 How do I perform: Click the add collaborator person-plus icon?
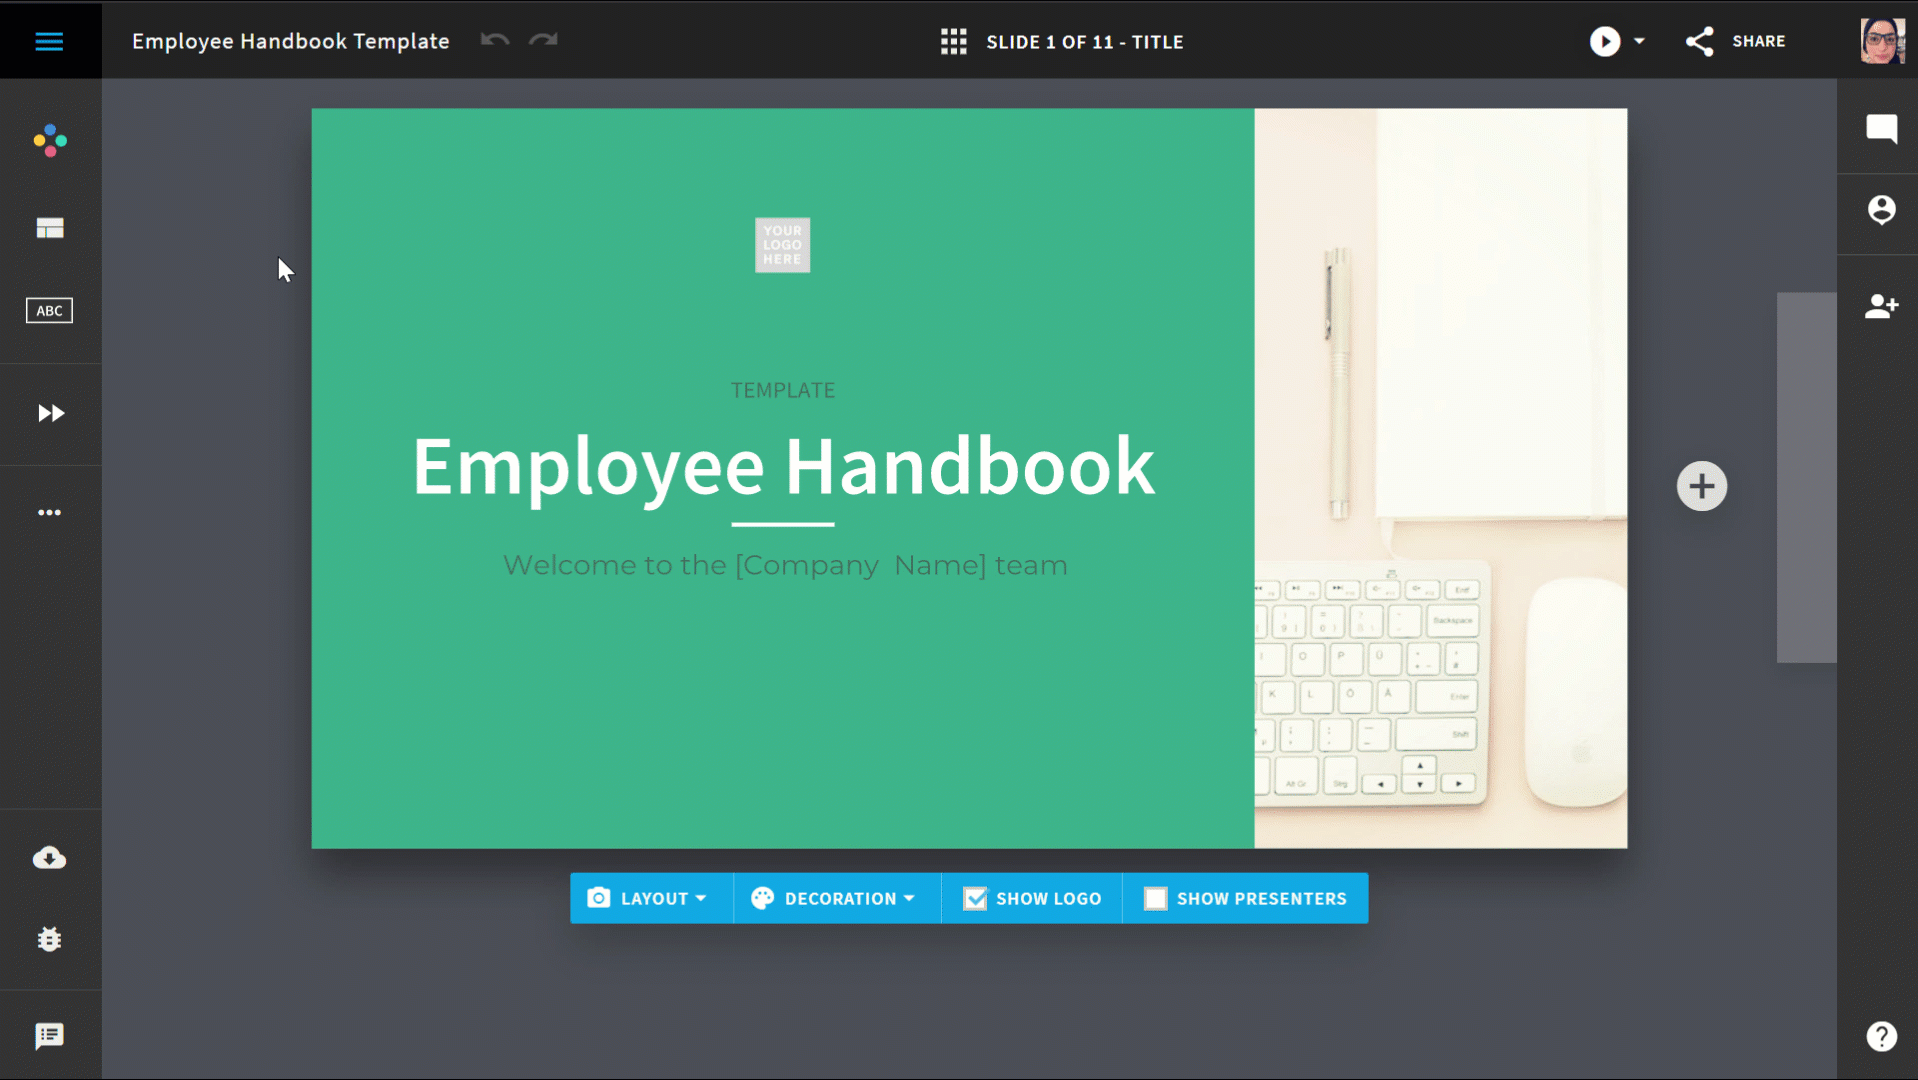point(1881,306)
